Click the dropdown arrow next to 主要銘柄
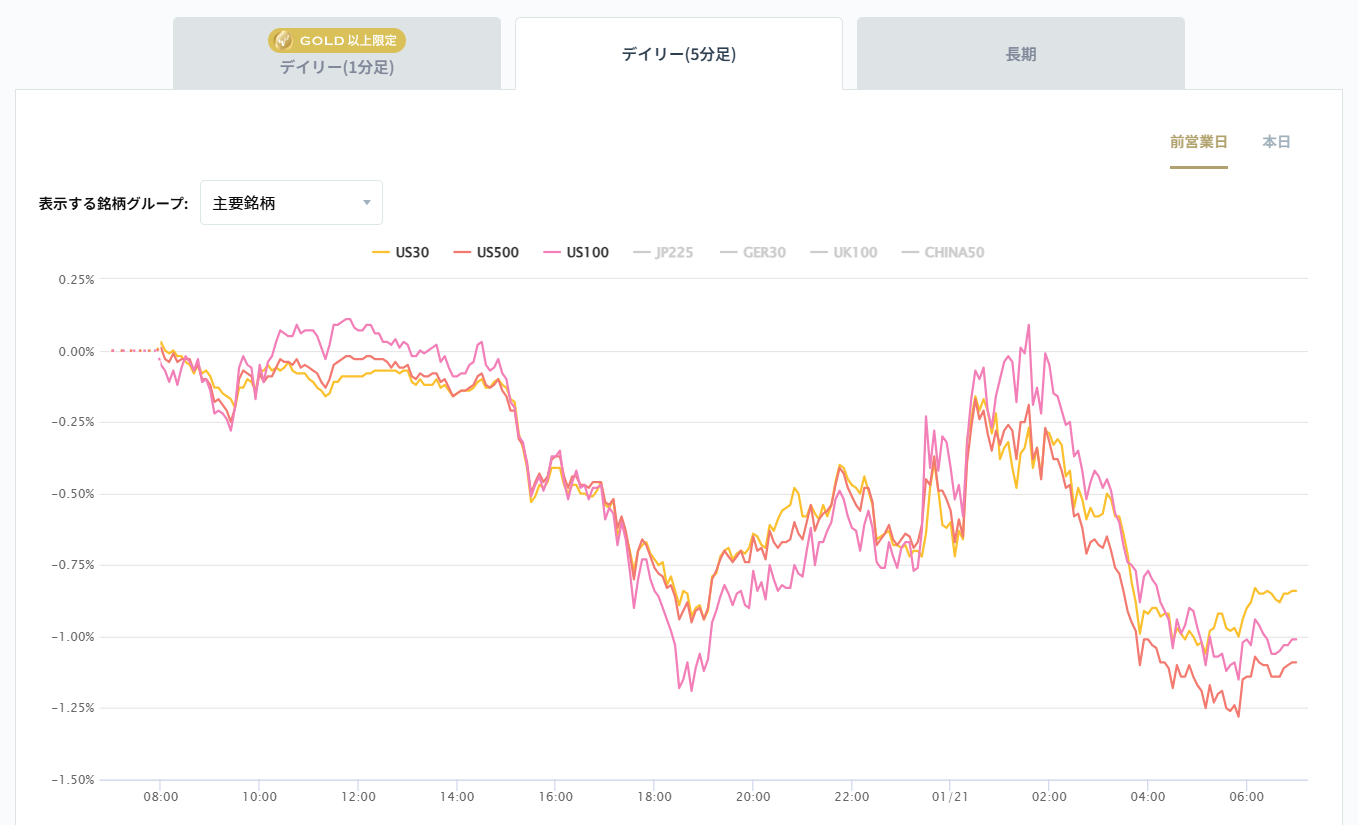 tap(367, 202)
